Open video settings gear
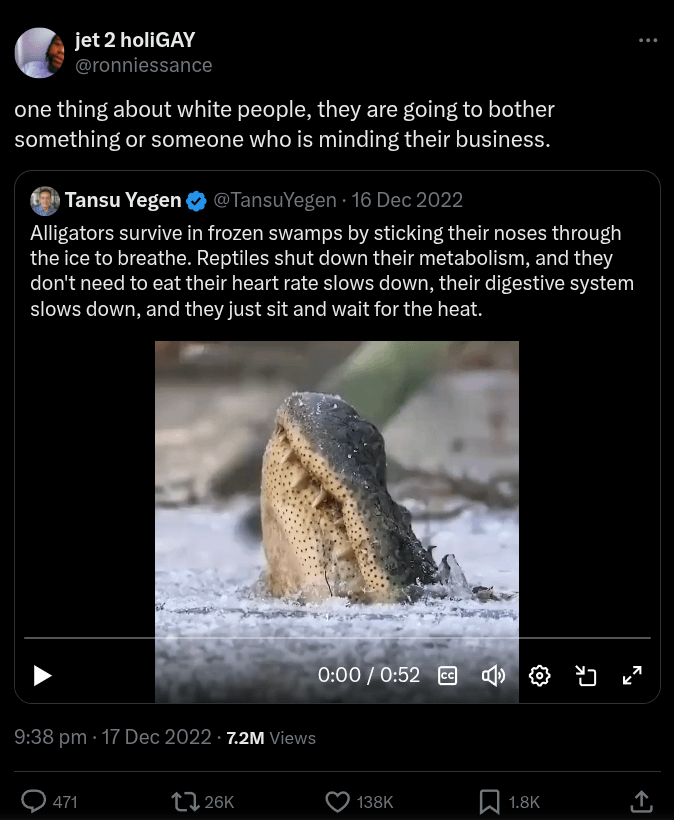The height and width of the screenshot is (820, 674). [x=540, y=676]
